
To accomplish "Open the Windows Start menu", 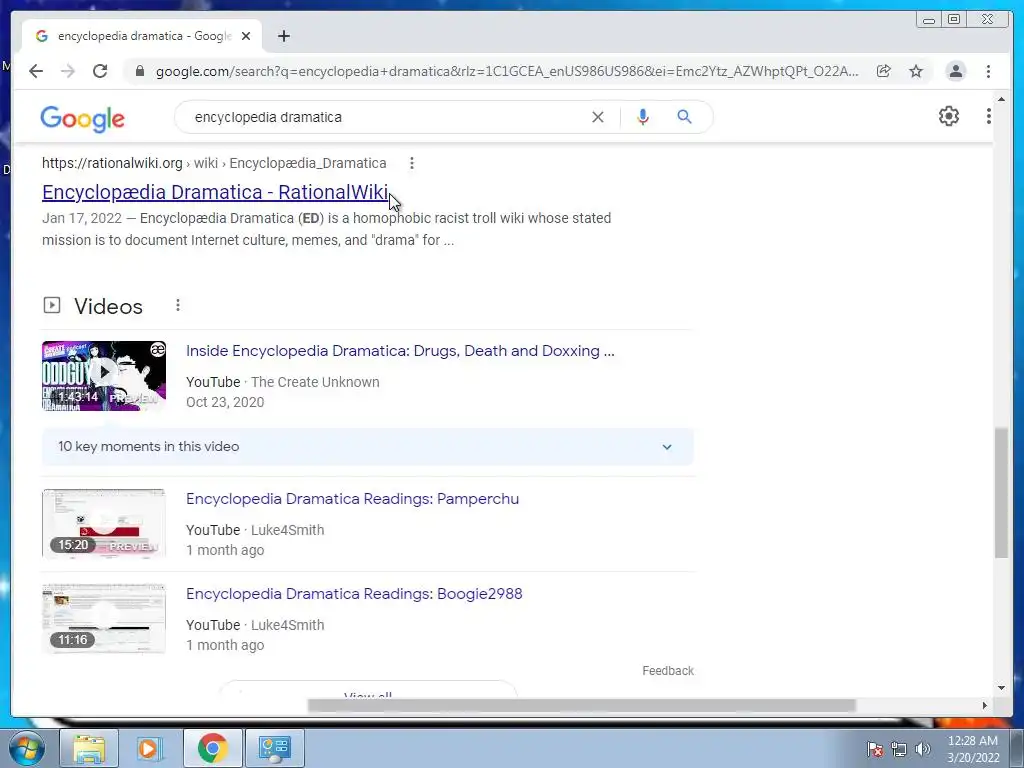I will point(27,748).
